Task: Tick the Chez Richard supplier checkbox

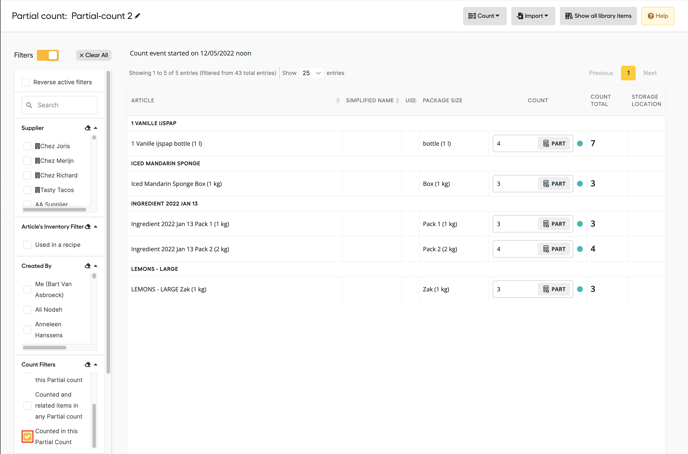Action: pos(27,175)
